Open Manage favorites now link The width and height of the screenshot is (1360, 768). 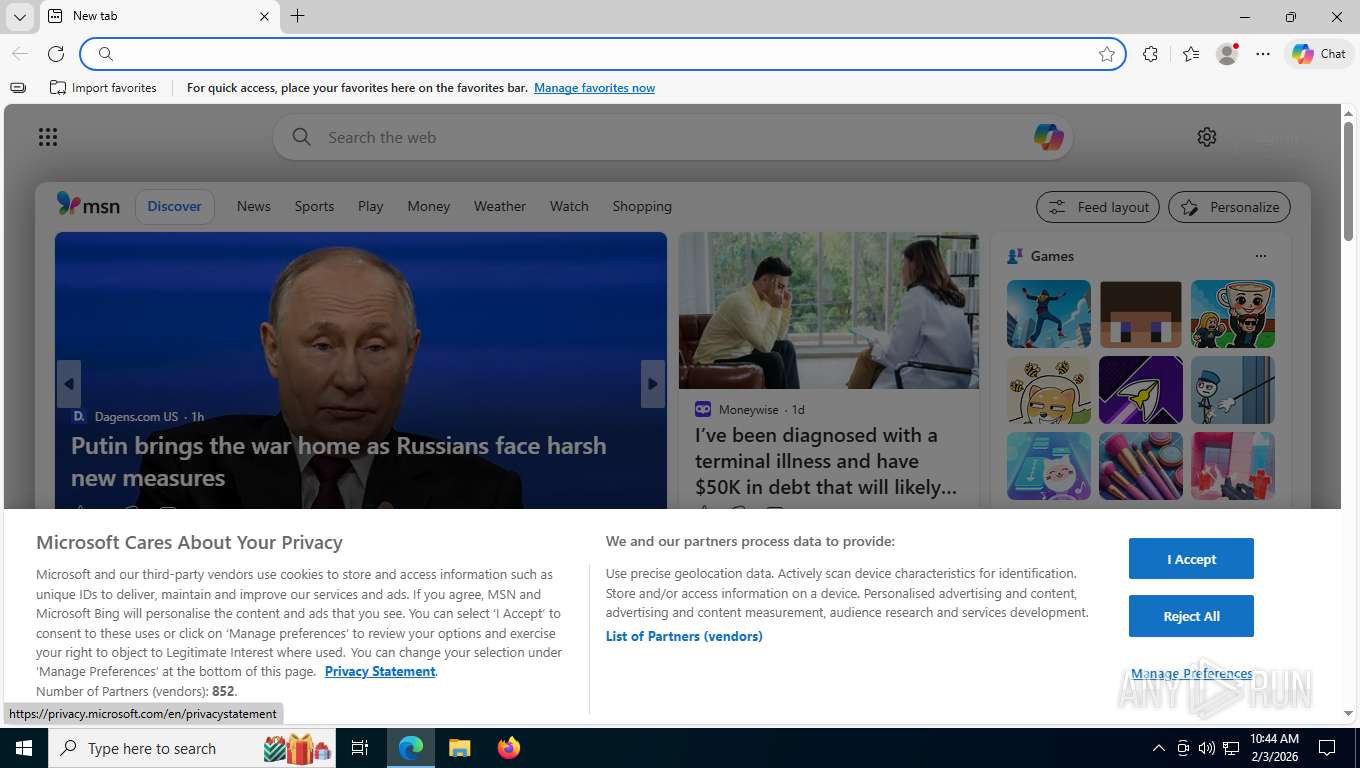click(594, 88)
